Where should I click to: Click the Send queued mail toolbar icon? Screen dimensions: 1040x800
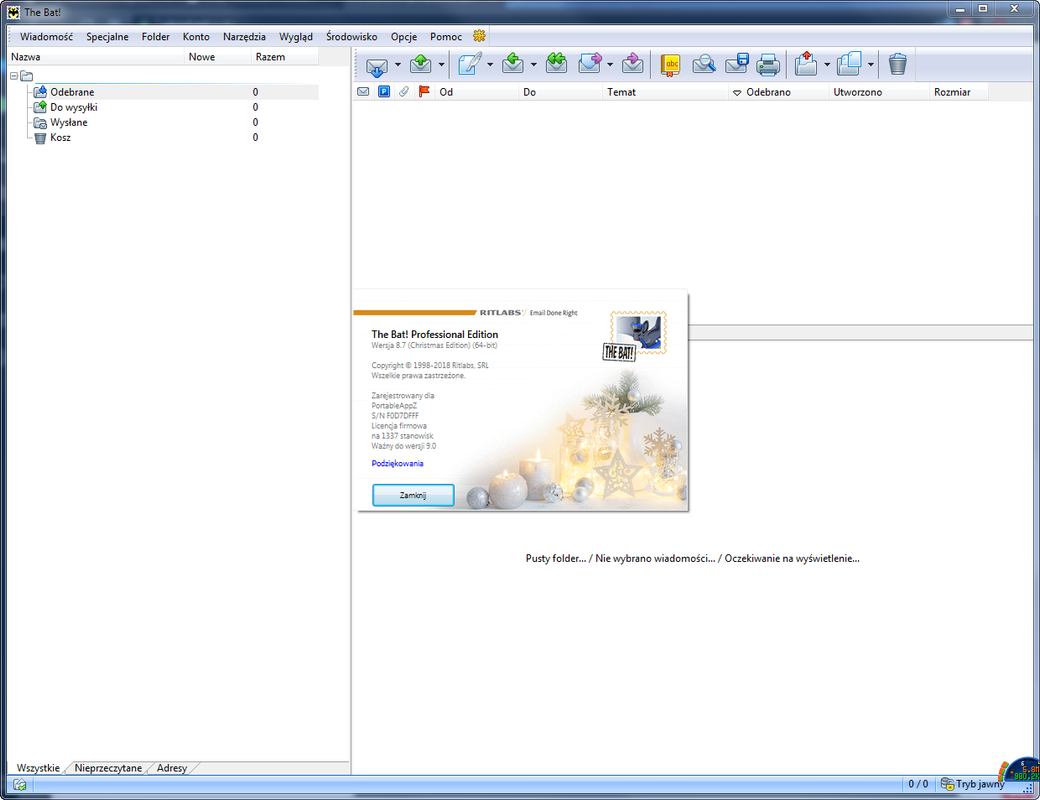(421, 64)
